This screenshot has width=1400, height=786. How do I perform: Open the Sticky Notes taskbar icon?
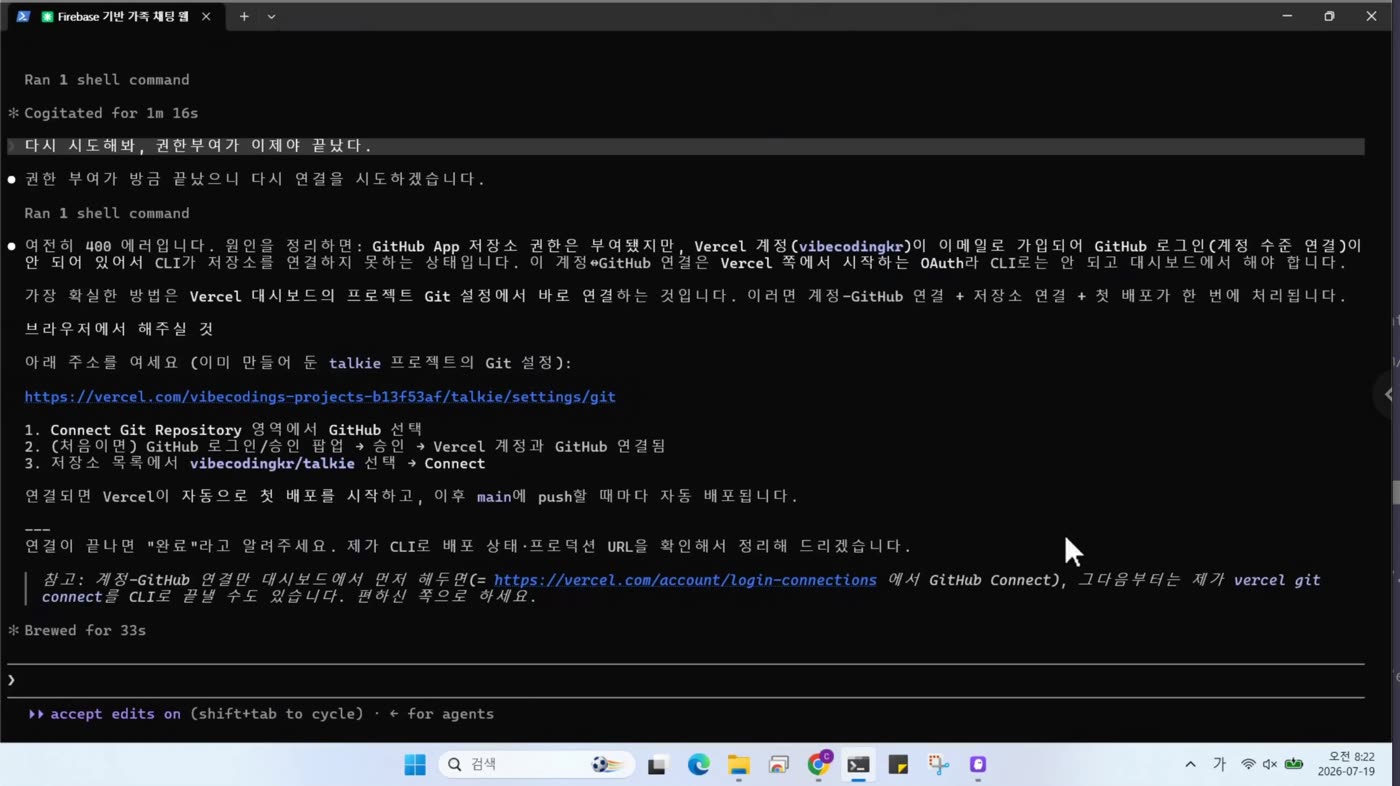(x=898, y=765)
